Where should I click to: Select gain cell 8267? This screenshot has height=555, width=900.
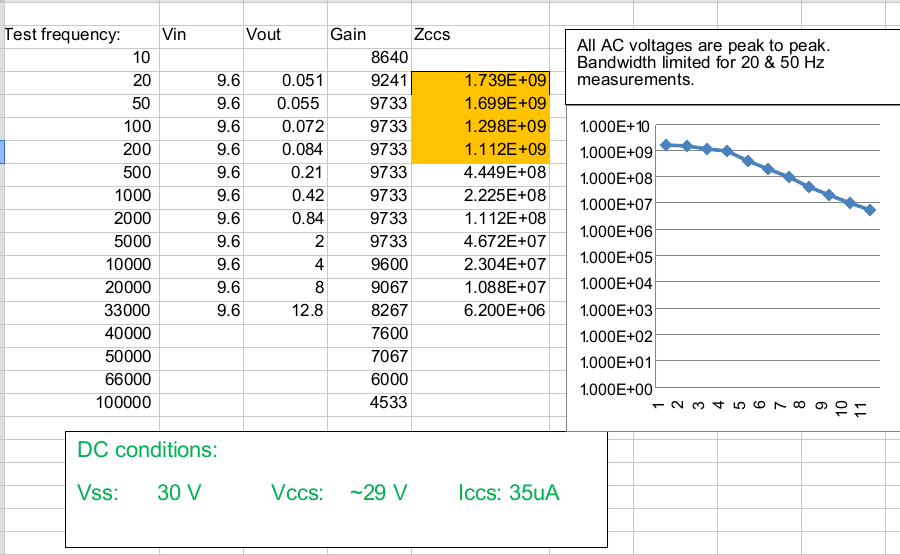click(369, 311)
